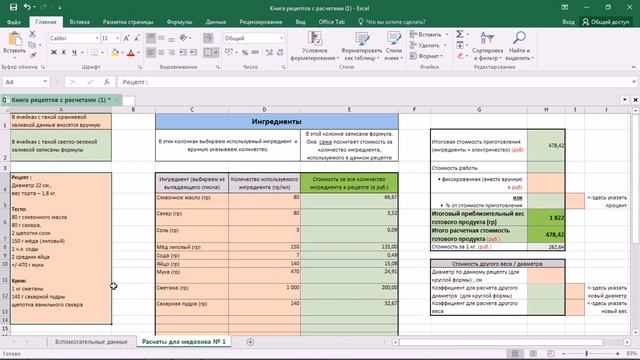640x360 pixels.
Task: Click the increase decimal places icon
Action: click(x=269, y=53)
